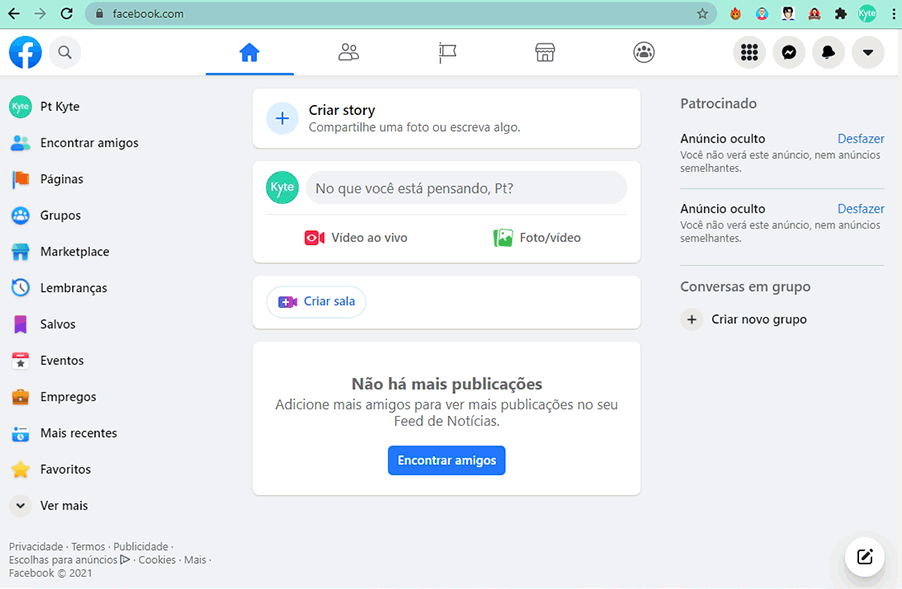
Task: Open new message compose icon
Action: 865,557
